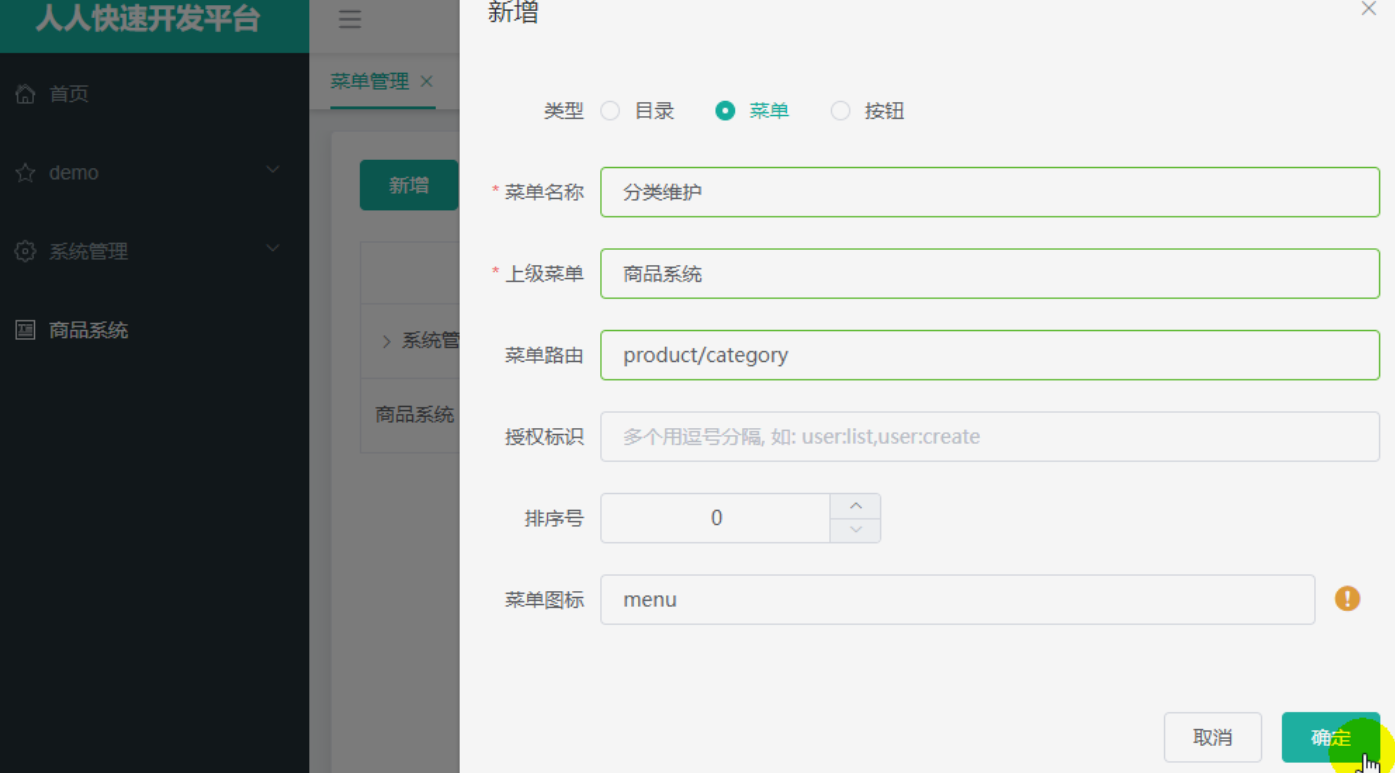Increase the 排序号 value with up arrow
This screenshot has height=773, width=1395.
click(855, 506)
